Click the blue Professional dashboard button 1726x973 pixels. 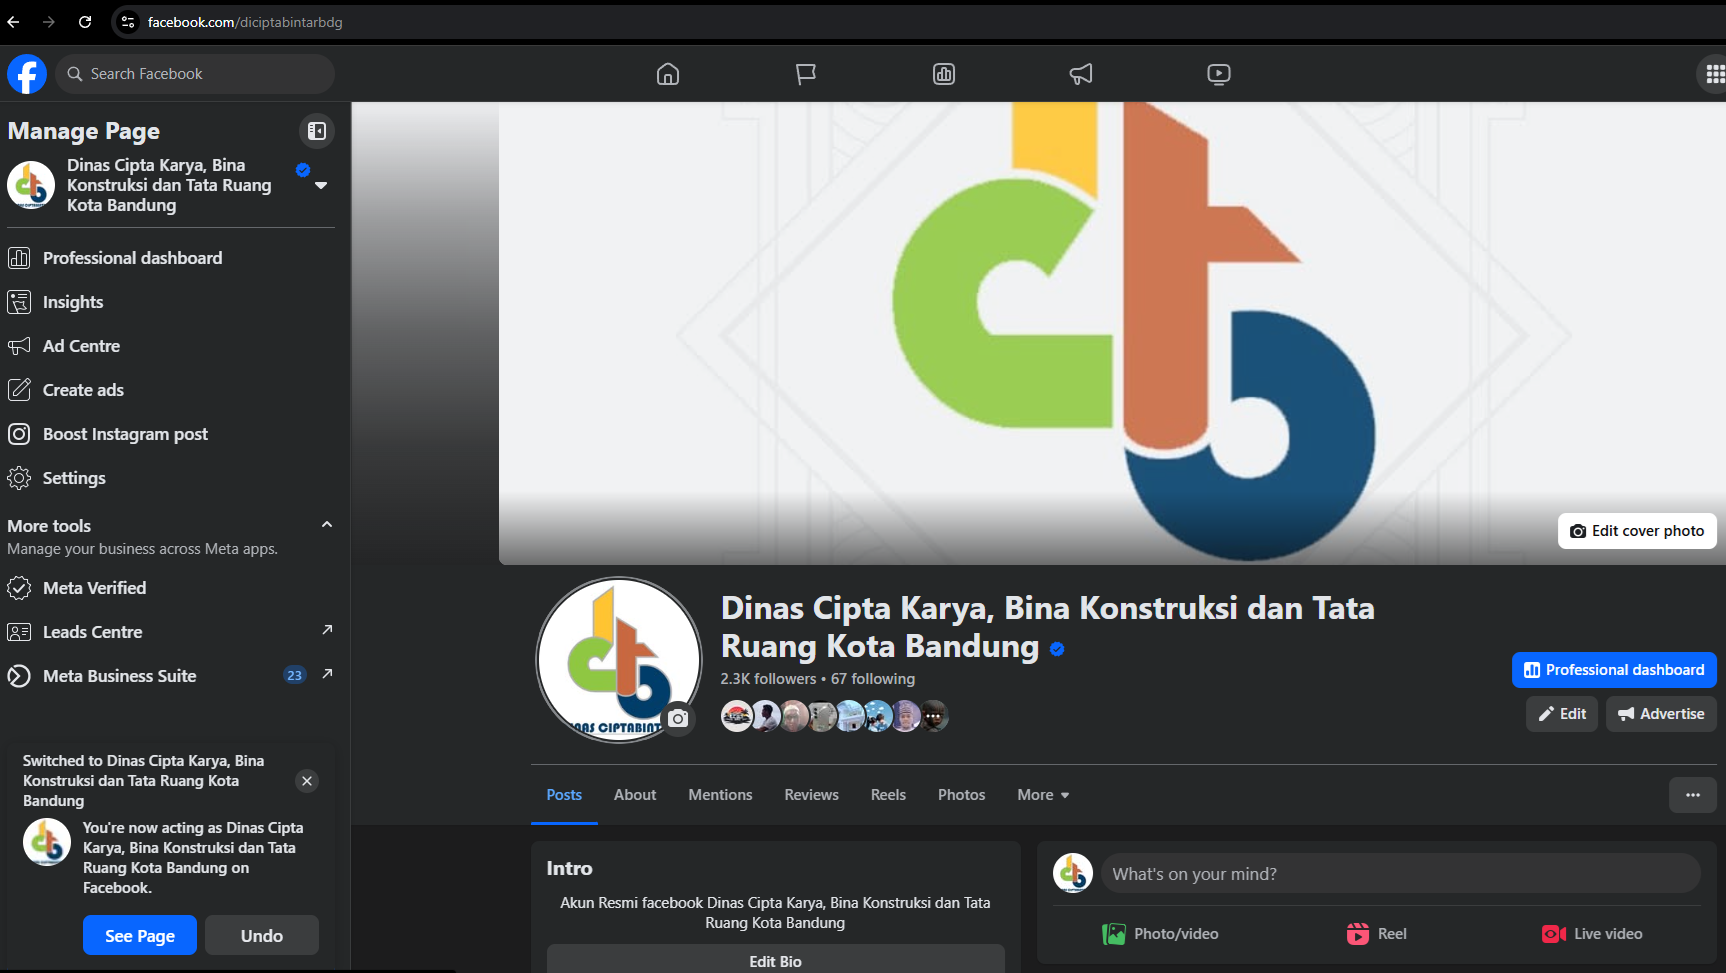(1614, 670)
